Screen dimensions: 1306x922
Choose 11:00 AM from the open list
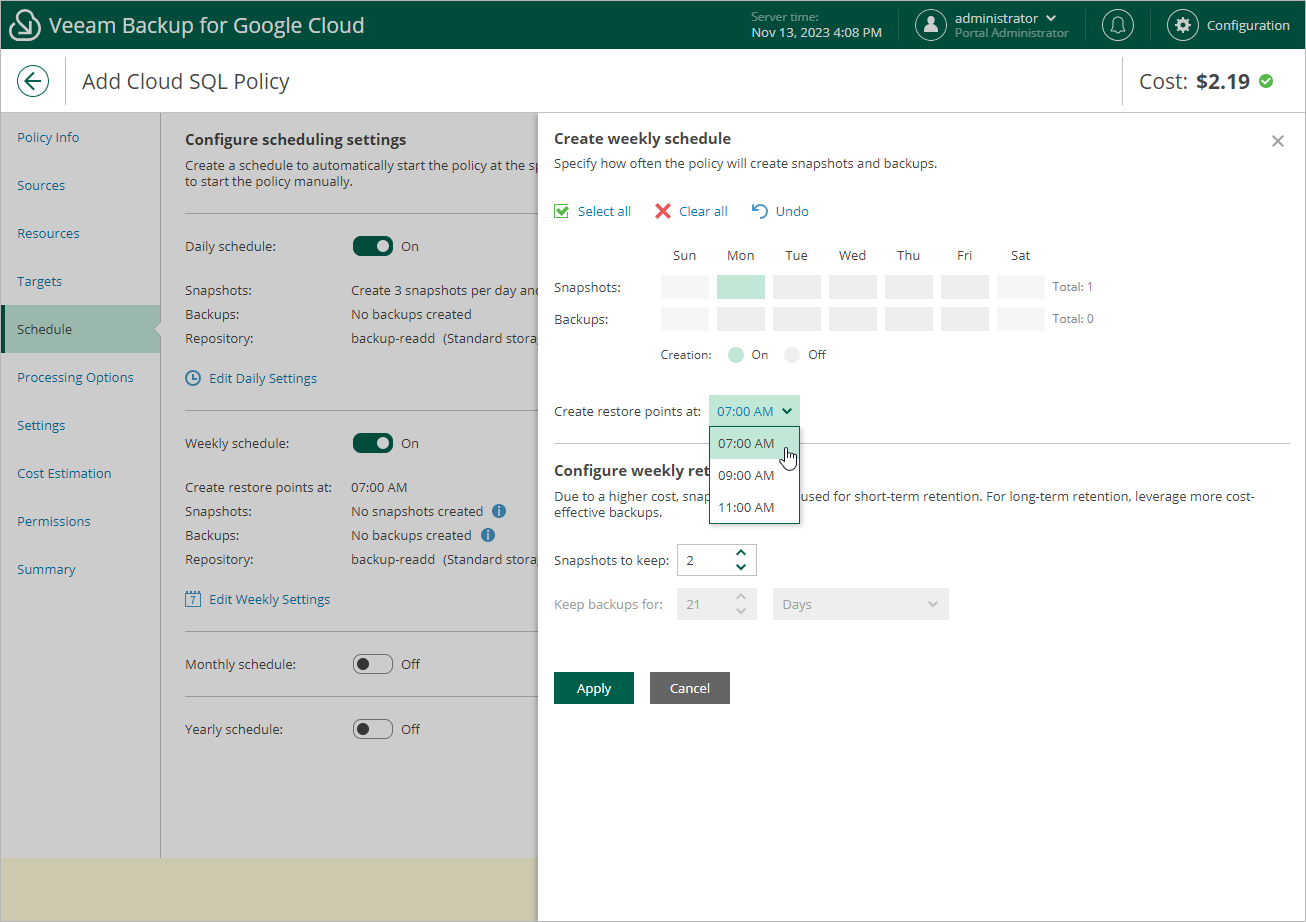pos(755,507)
